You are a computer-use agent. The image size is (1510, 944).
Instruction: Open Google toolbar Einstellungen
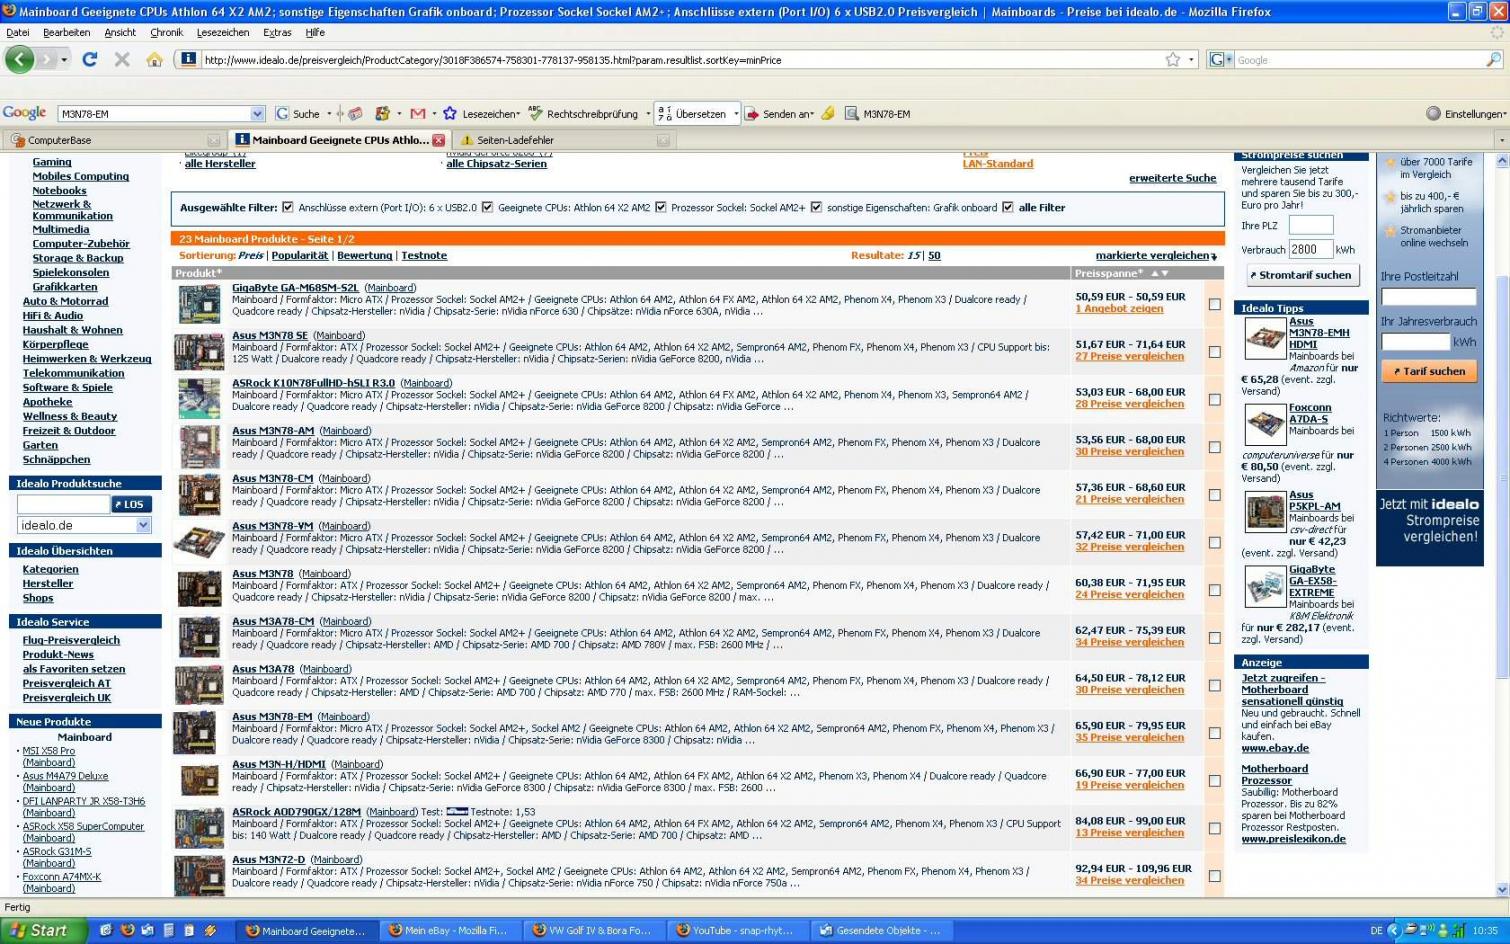click(x=1465, y=114)
